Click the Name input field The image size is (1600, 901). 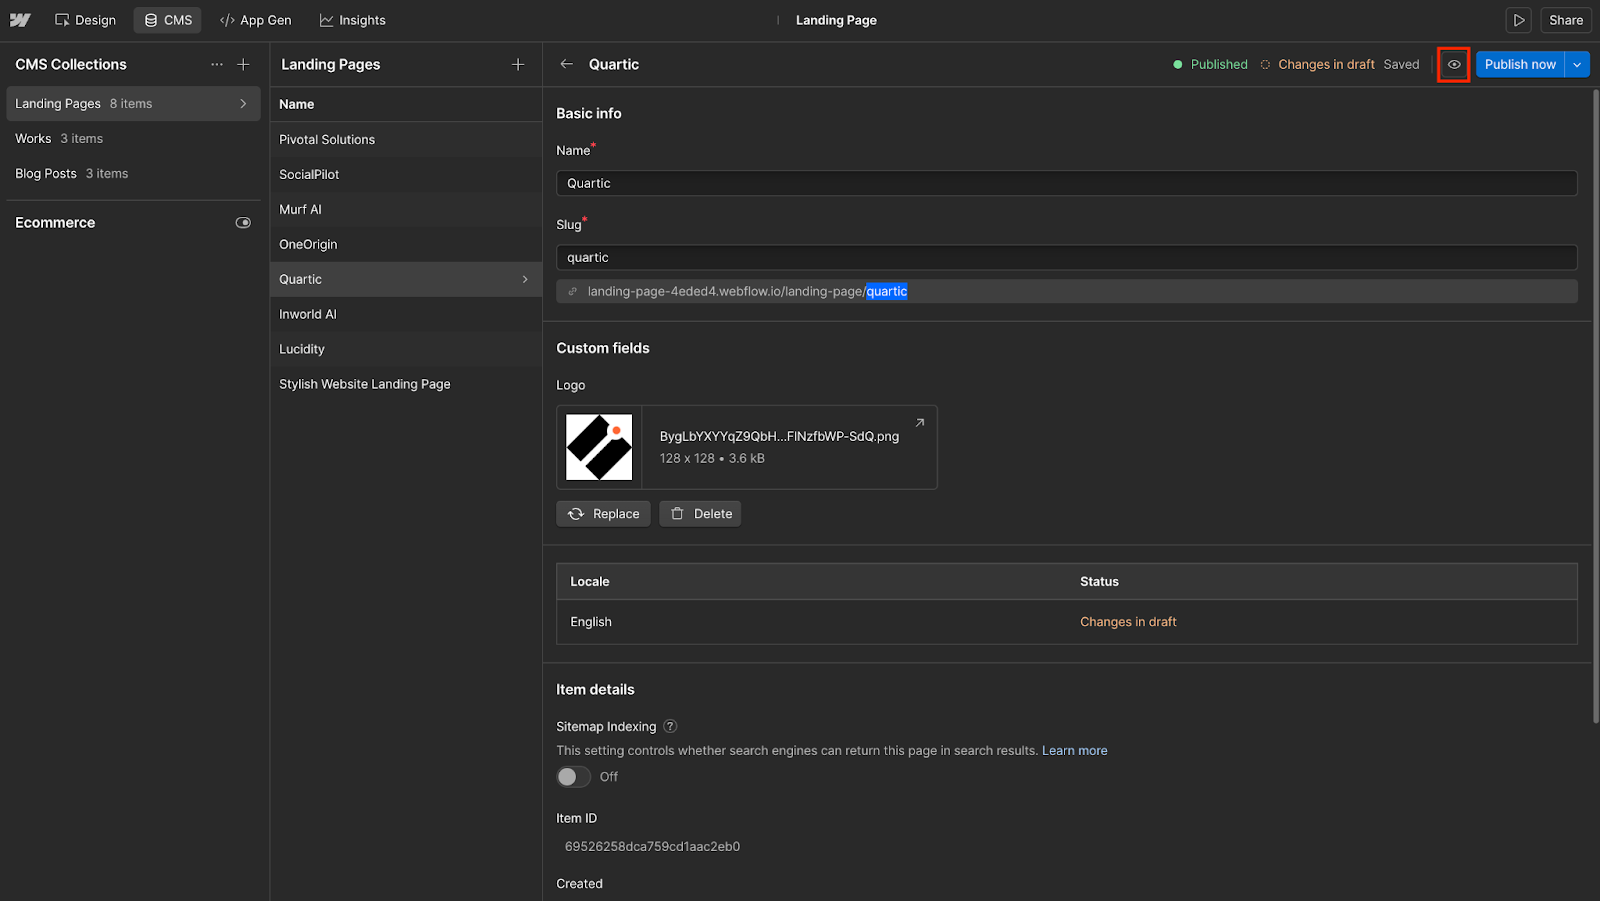(x=1067, y=183)
